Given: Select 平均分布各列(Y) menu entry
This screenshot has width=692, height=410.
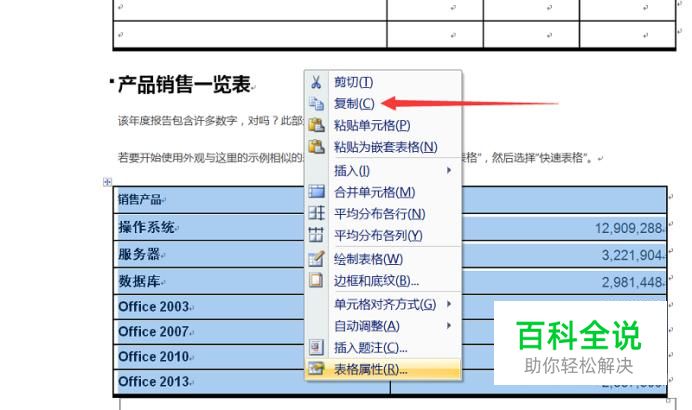Looking at the screenshot, I should [x=383, y=235].
